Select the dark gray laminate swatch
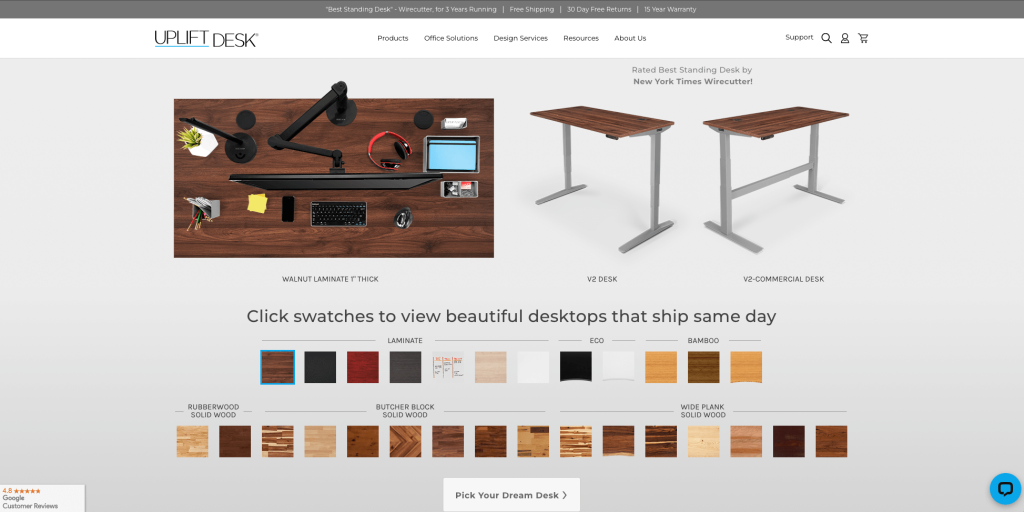 pyautogui.click(x=406, y=367)
